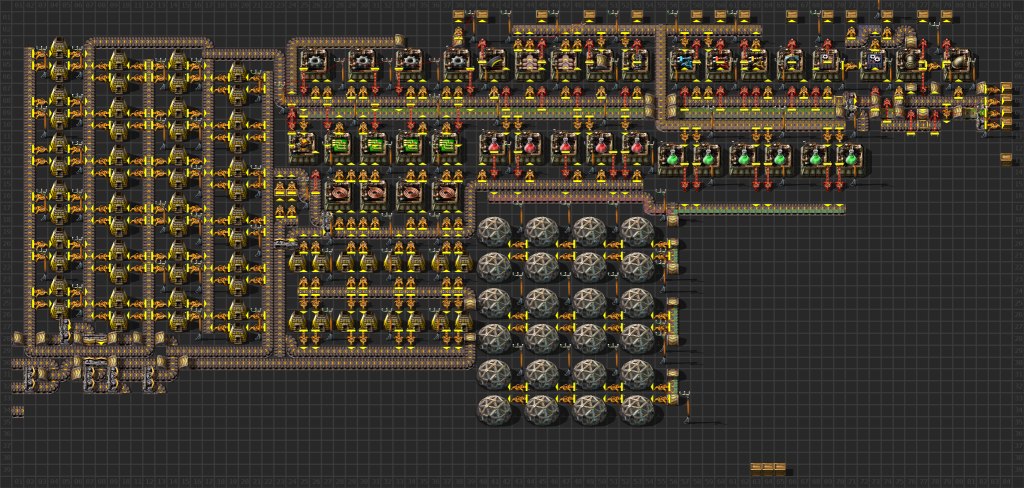The height and width of the screenshot is (488, 1024).
Task: Click the rightmost red science pack assembler
Action: pyautogui.click(x=636, y=146)
